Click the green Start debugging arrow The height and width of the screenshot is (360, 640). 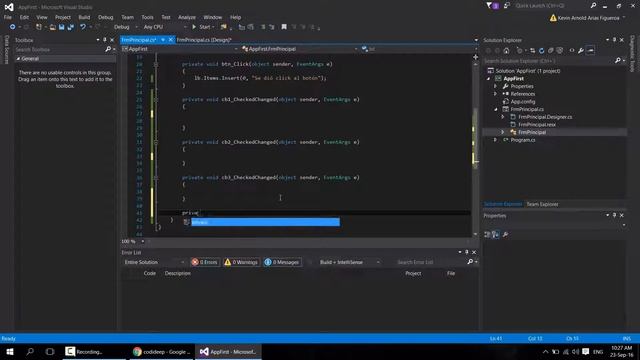(x=194, y=27)
